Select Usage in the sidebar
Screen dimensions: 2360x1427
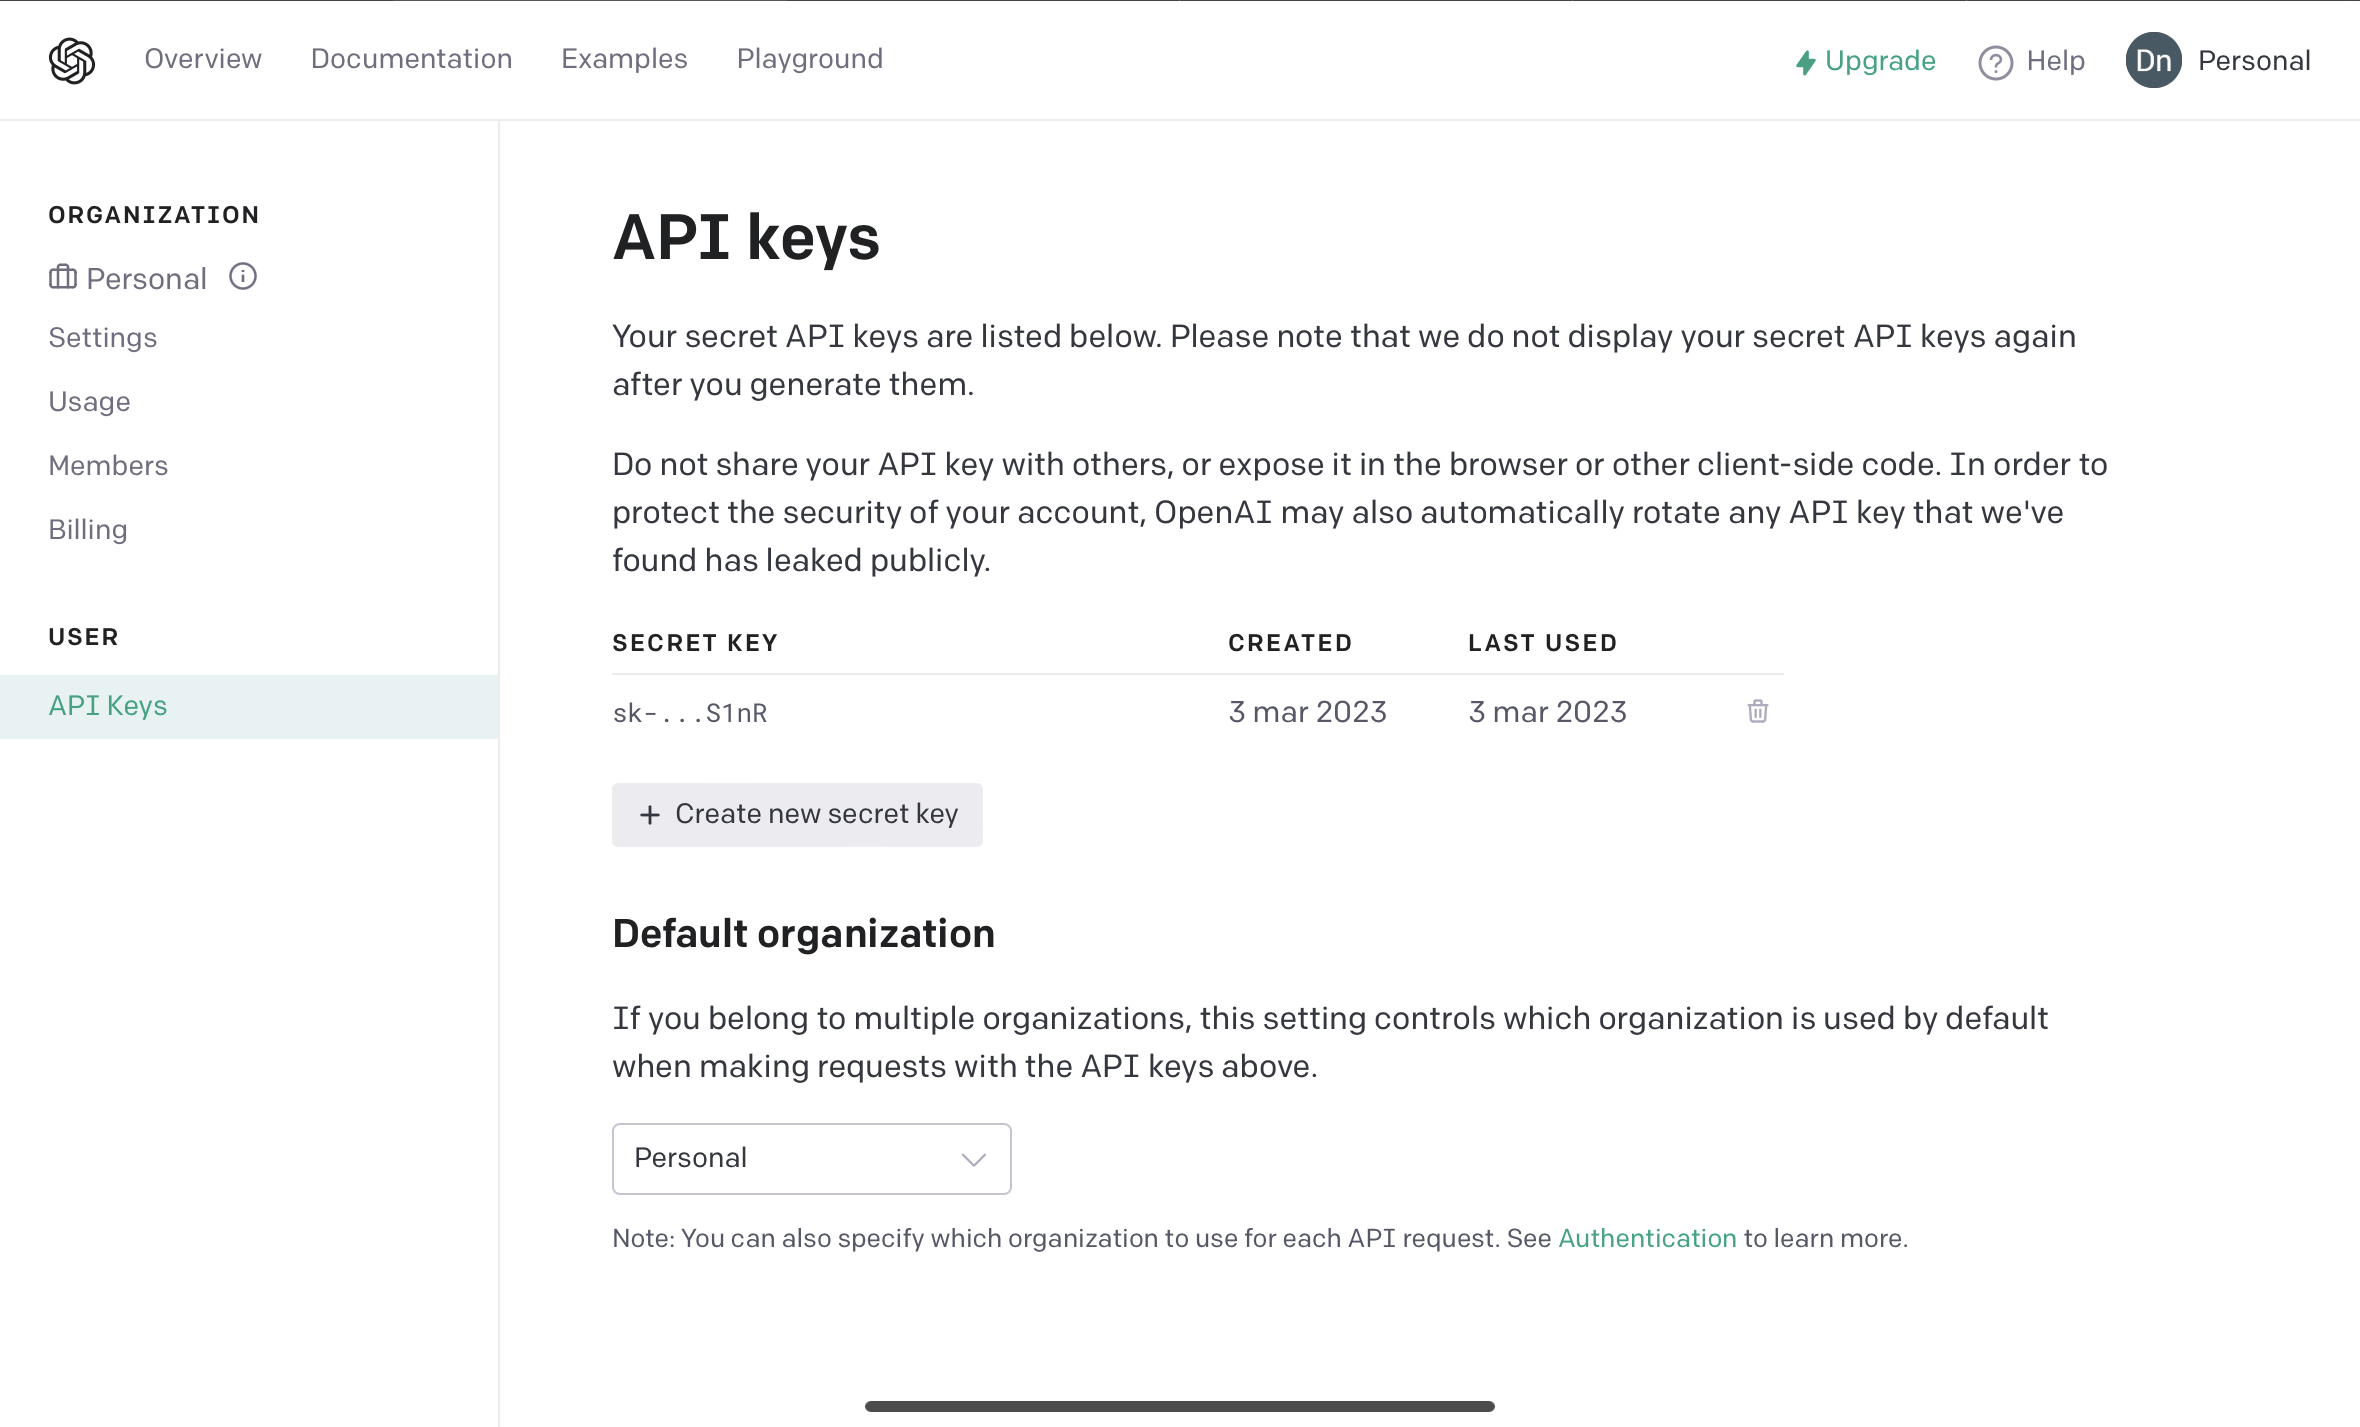(89, 401)
